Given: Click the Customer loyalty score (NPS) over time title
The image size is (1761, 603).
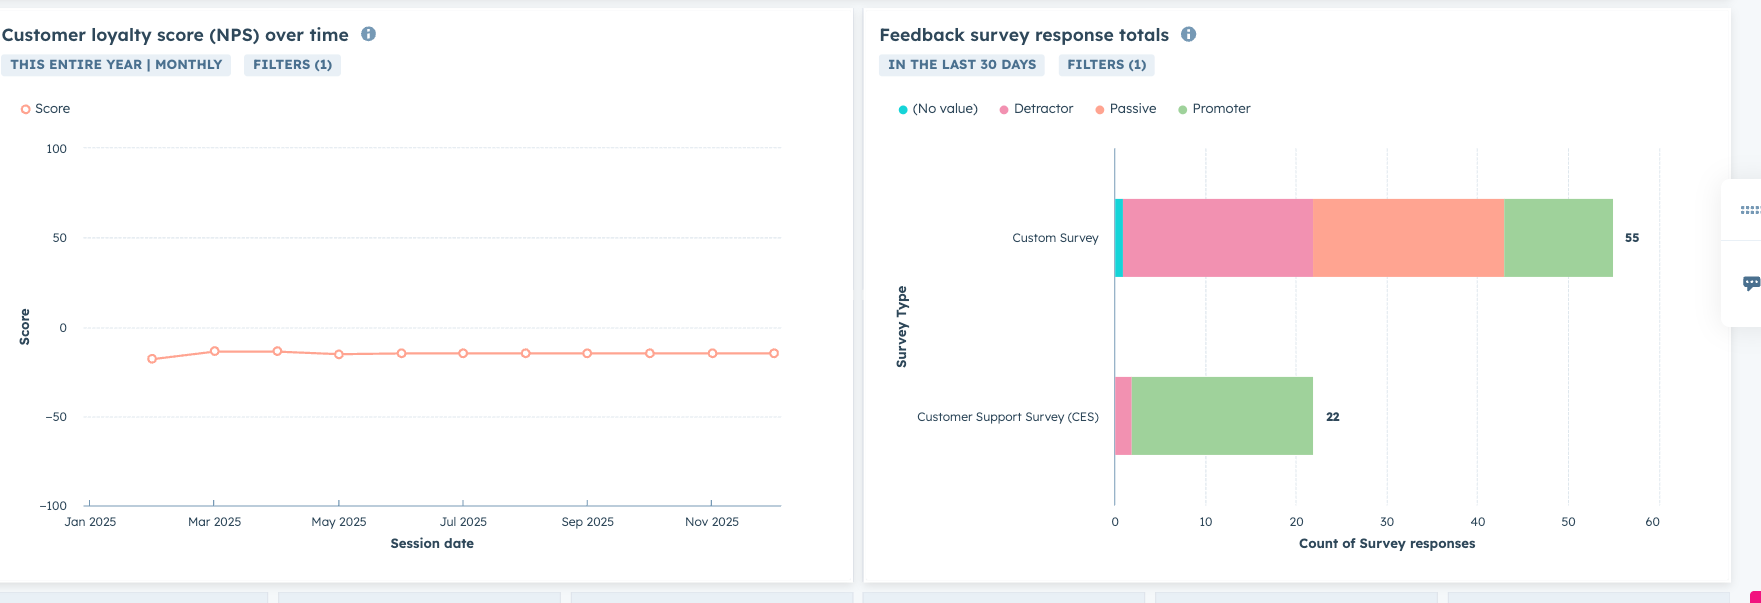Looking at the screenshot, I should [x=175, y=35].
